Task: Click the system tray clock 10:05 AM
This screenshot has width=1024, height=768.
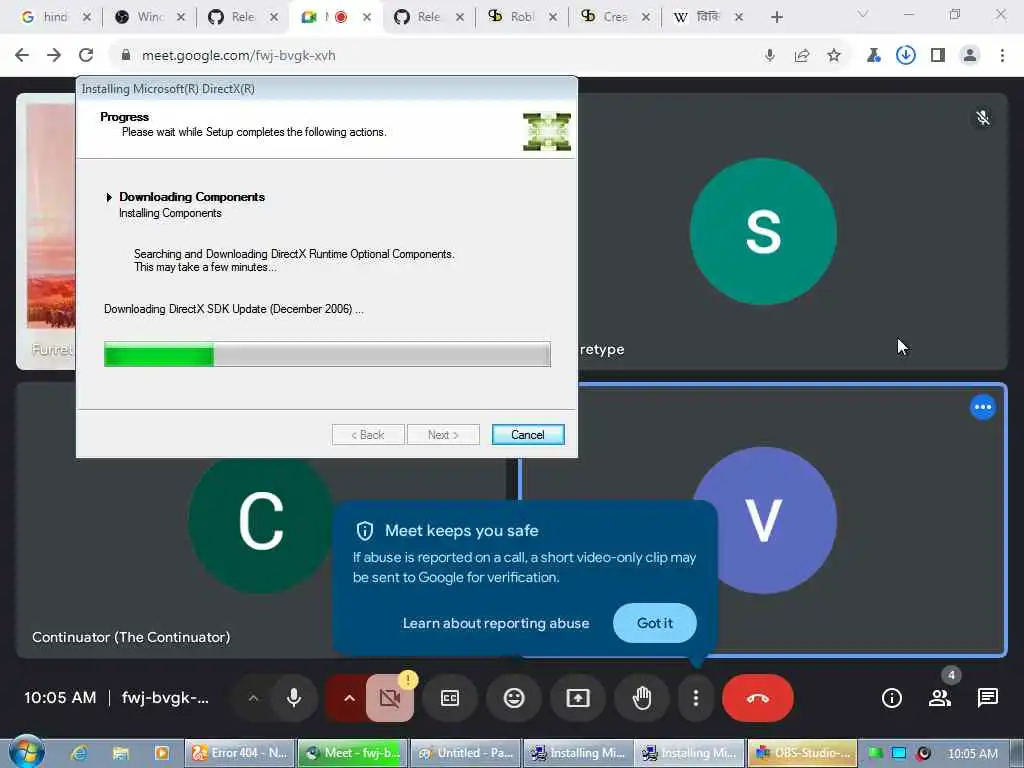Action: point(972,754)
